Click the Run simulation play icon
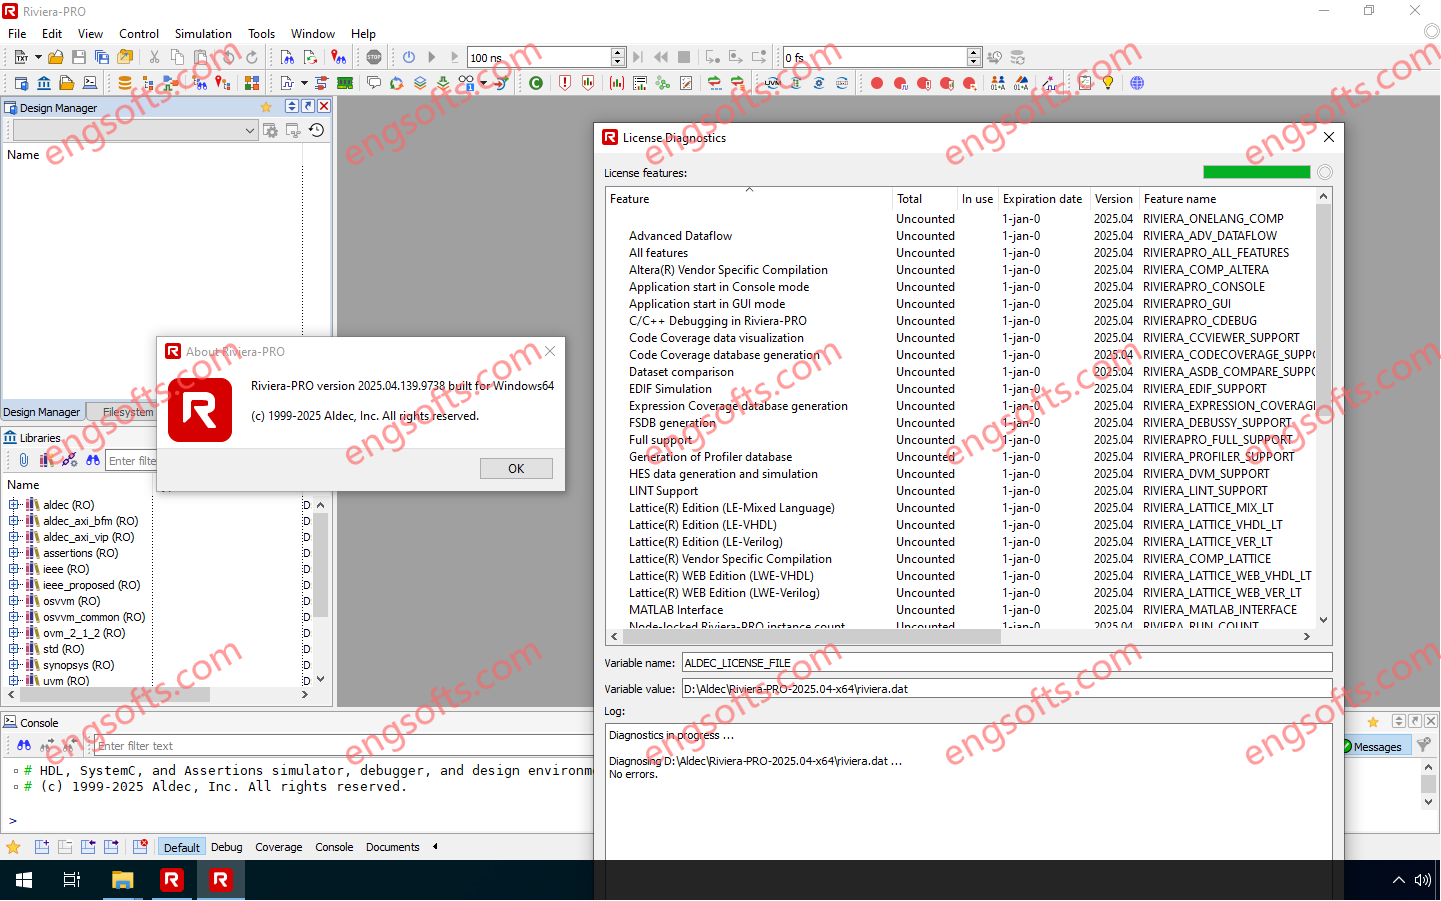Screen dimensions: 1441x901 coord(432,58)
